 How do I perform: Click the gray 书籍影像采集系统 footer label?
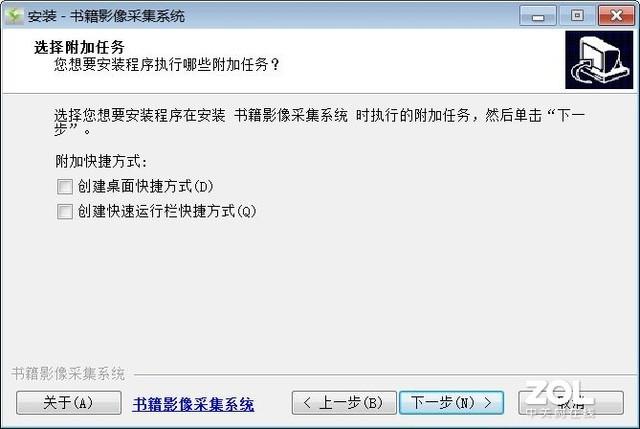pos(68,373)
